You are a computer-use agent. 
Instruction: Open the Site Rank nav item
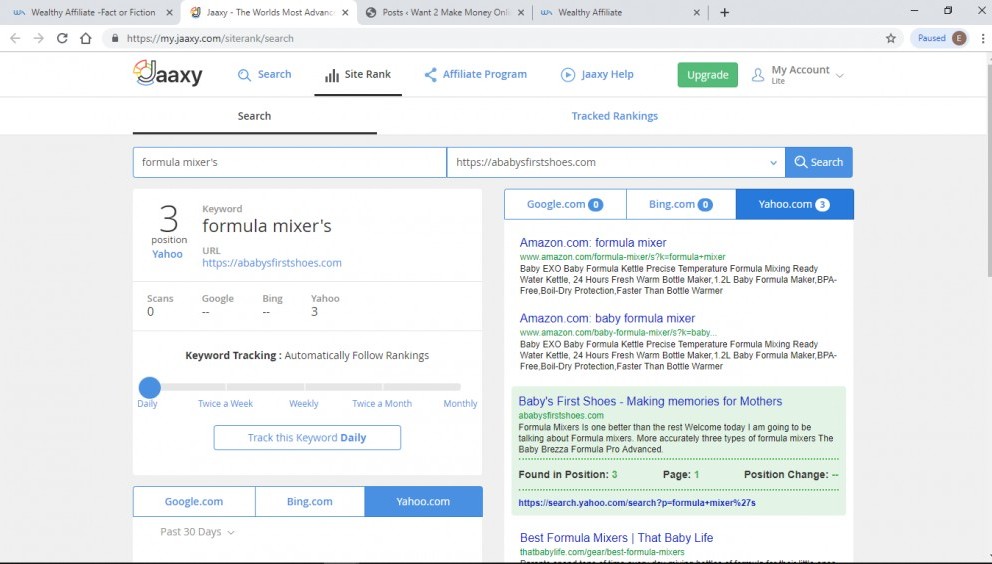[357, 75]
